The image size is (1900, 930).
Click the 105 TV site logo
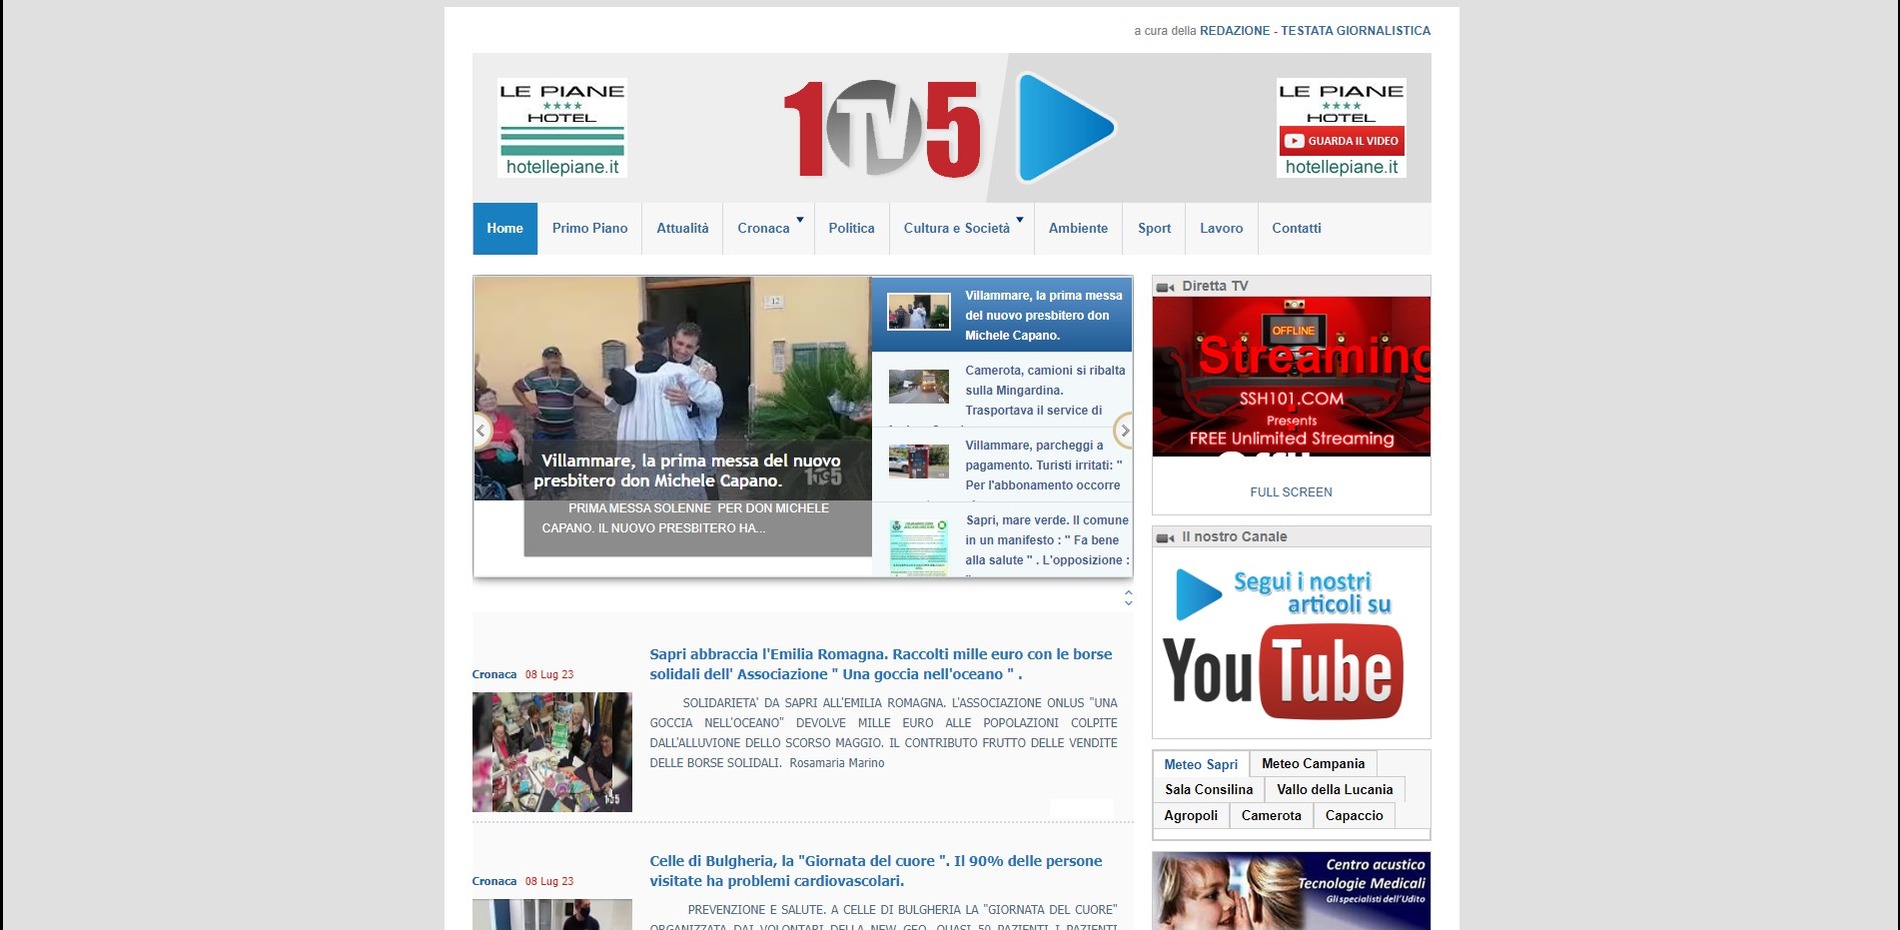pyautogui.click(x=882, y=129)
